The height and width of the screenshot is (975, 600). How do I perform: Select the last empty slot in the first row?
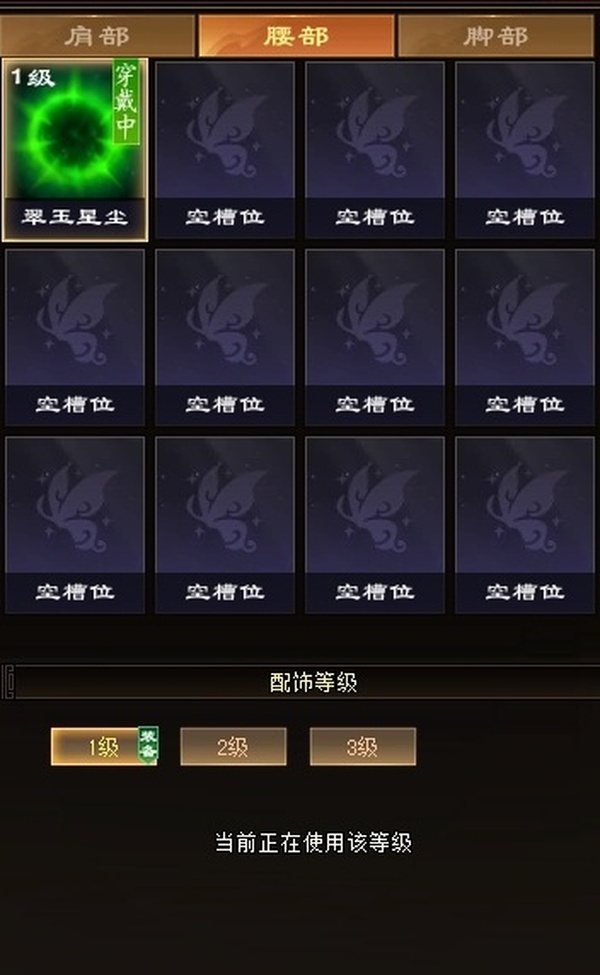525,150
